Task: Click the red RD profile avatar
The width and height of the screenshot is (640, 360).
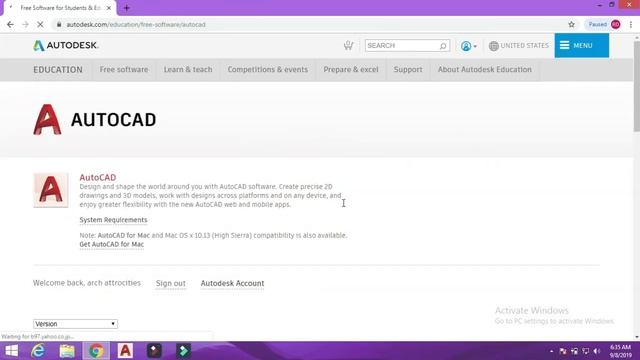Action: (616, 24)
